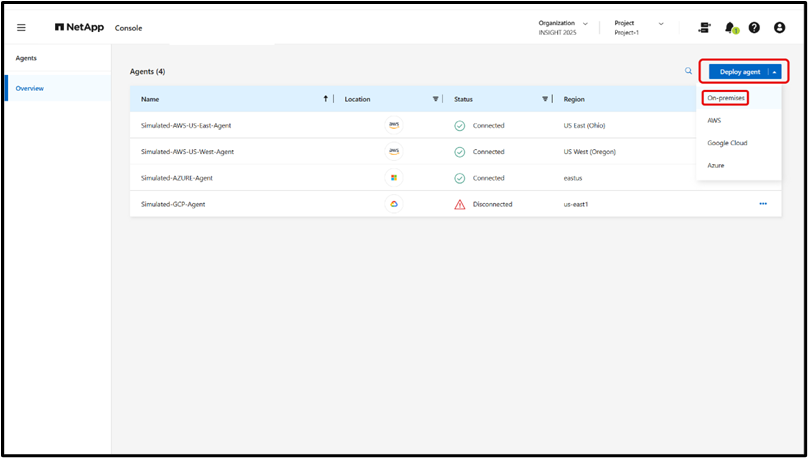
Task: Click the Disconnected status text
Action: 493,204
